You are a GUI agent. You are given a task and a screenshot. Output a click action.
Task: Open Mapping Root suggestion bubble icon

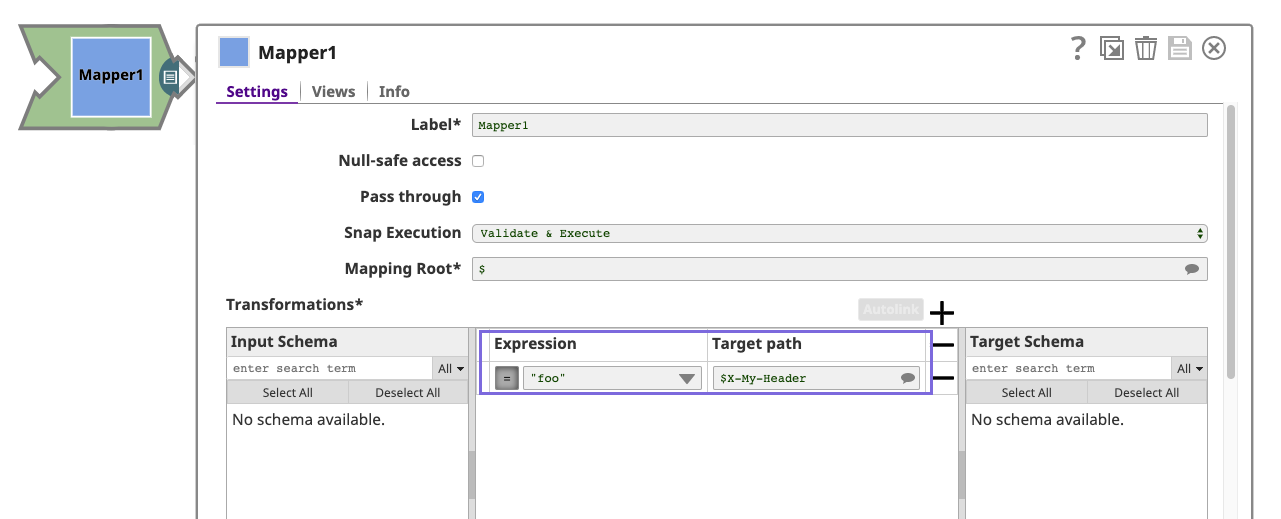pyautogui.click(x=1192, y=269)
